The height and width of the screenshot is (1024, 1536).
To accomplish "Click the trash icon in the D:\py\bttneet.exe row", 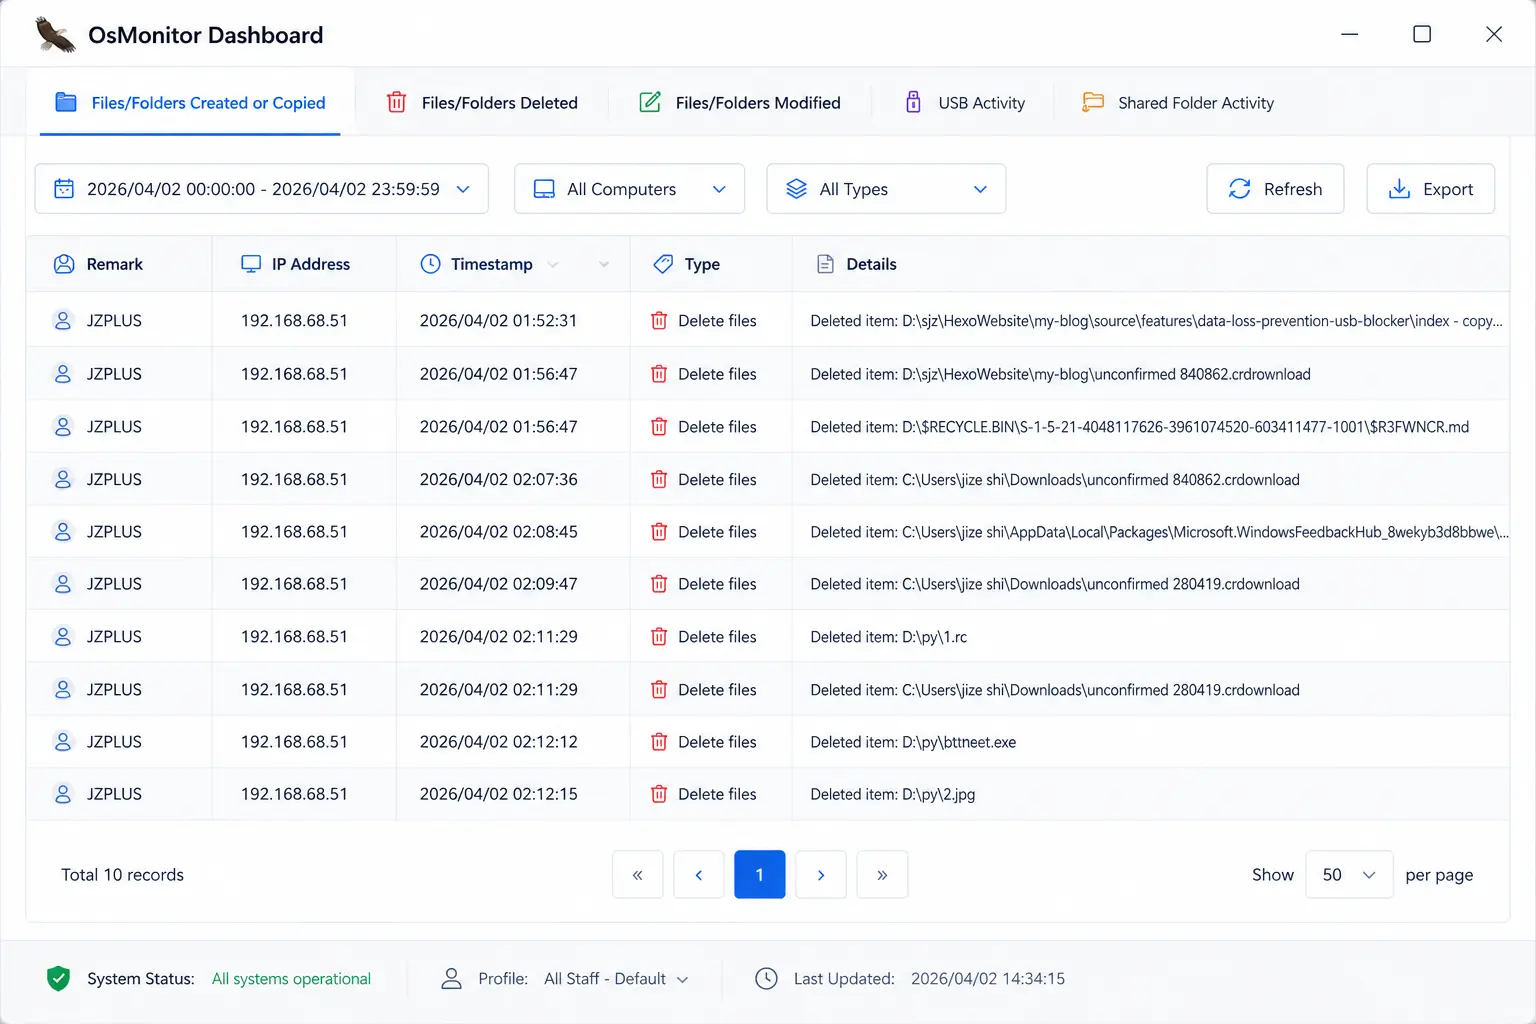I will pyautogui.click(x=659, y=742).
